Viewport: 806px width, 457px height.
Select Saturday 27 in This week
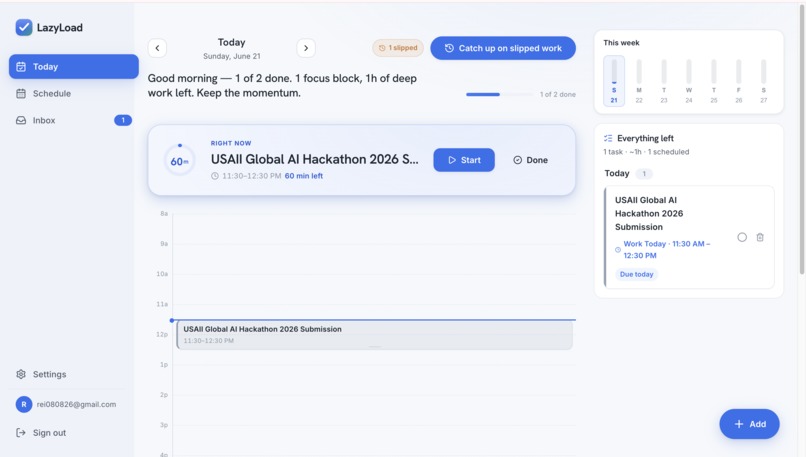(x=763, y=81)
